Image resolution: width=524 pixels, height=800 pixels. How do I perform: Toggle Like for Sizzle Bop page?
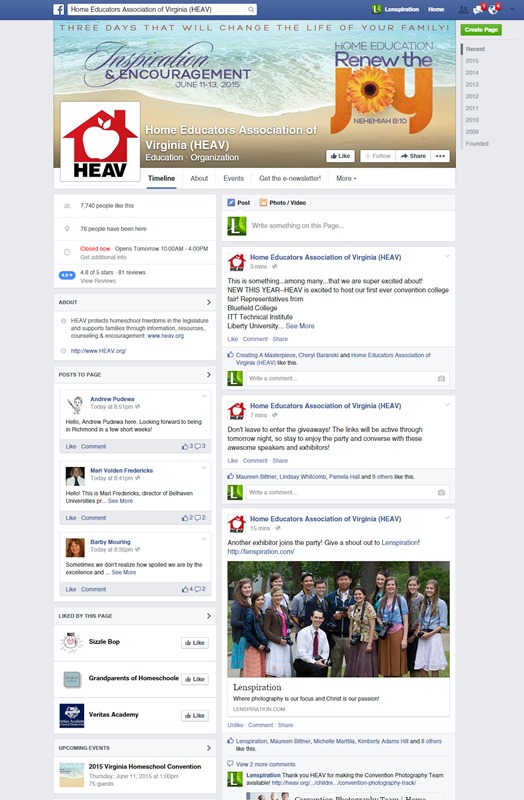(x=195, y=643)
